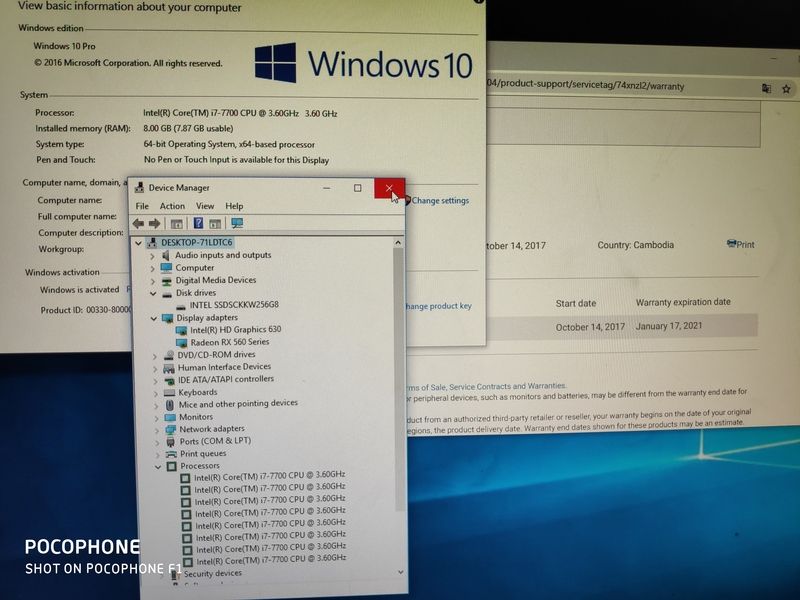Collapse the Disk drives node

[153, 293]
